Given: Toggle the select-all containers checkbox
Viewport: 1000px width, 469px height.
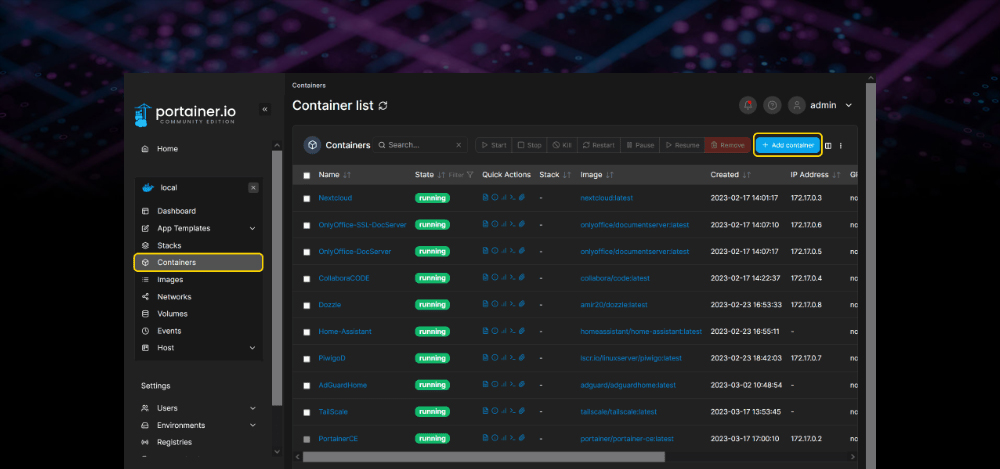Looking at the screenshot, I should [x=307, y=175].
